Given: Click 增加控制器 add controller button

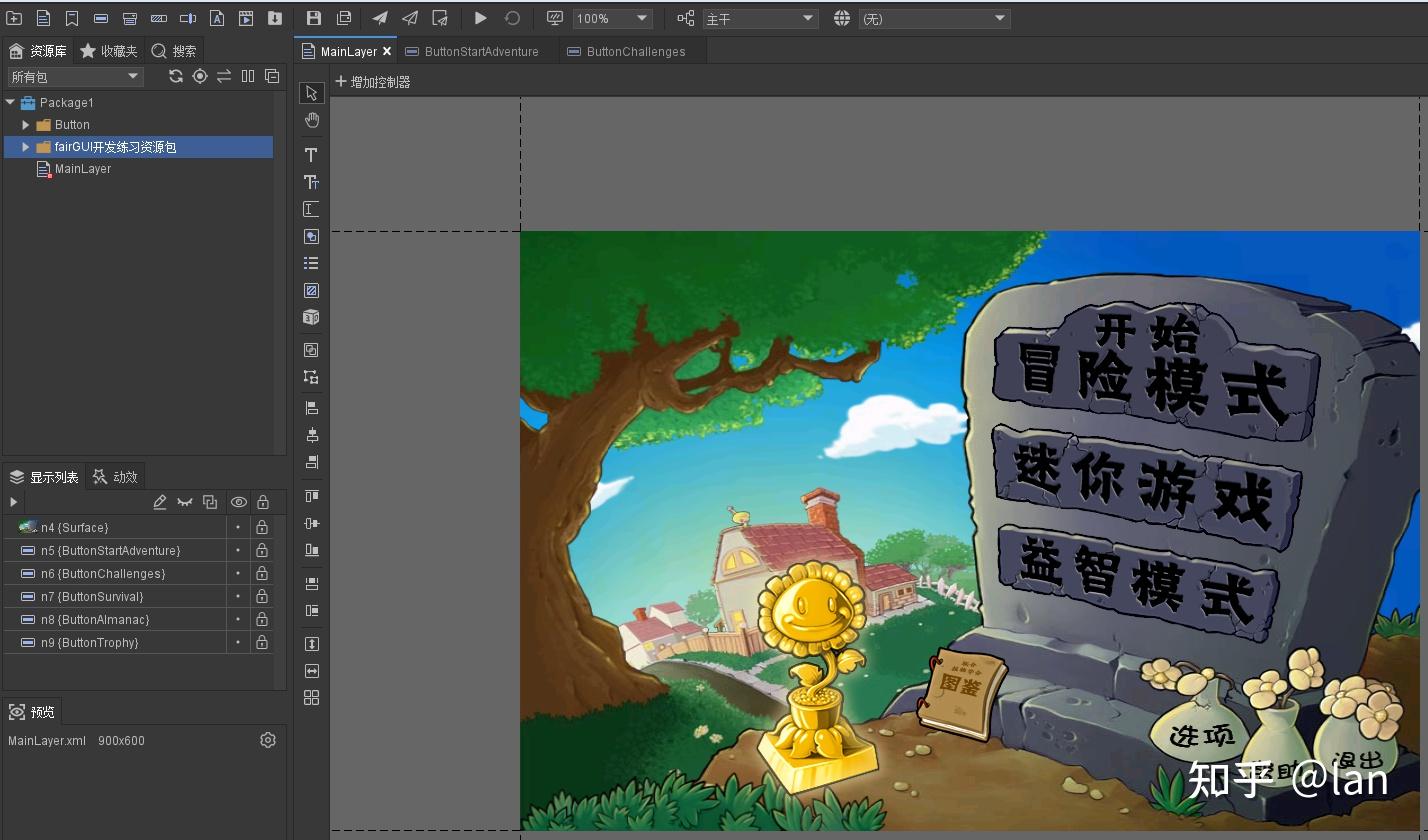Looking at the screenshot, I should click(x=372, y=82).
